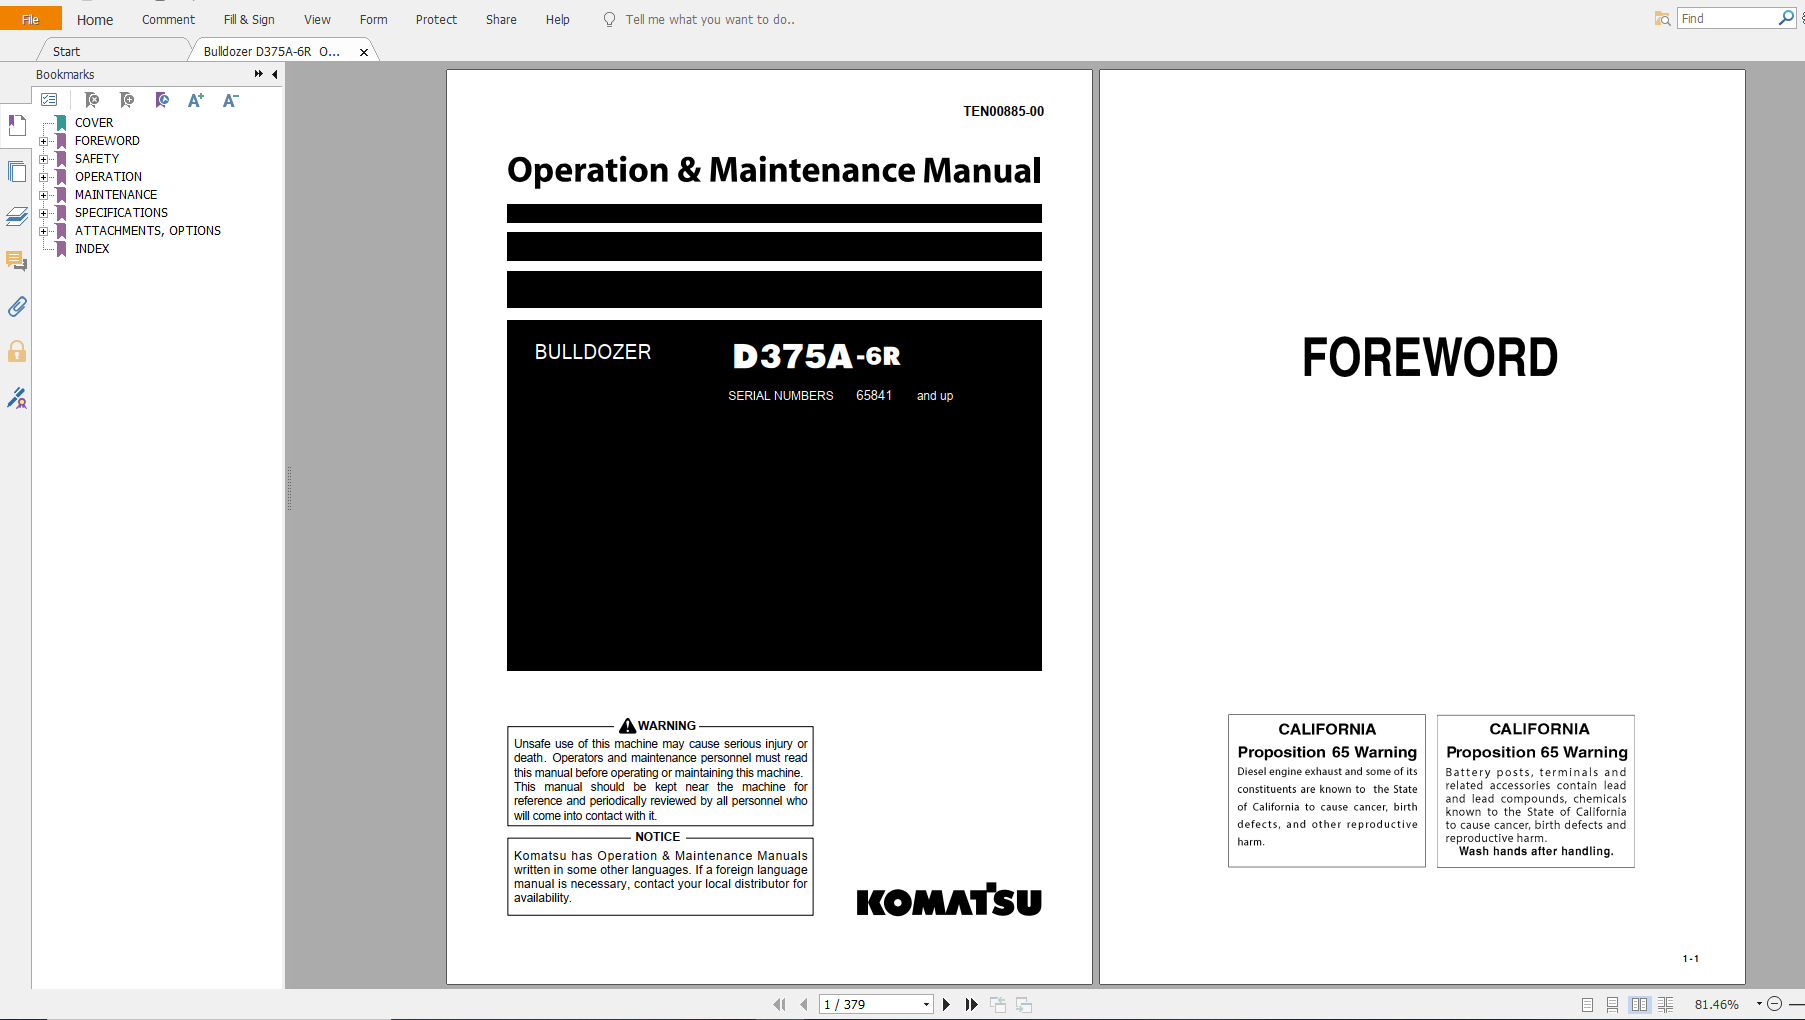Jump to the MAINTENANCE bookmark

[116, 195]
